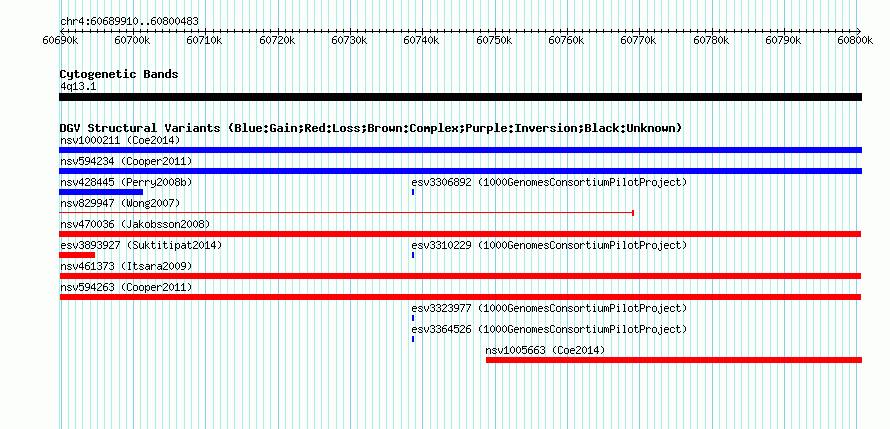Open esv3310229 (1000GenomesConsortiumPilotProject) label
890x429 pixels.
549,245
